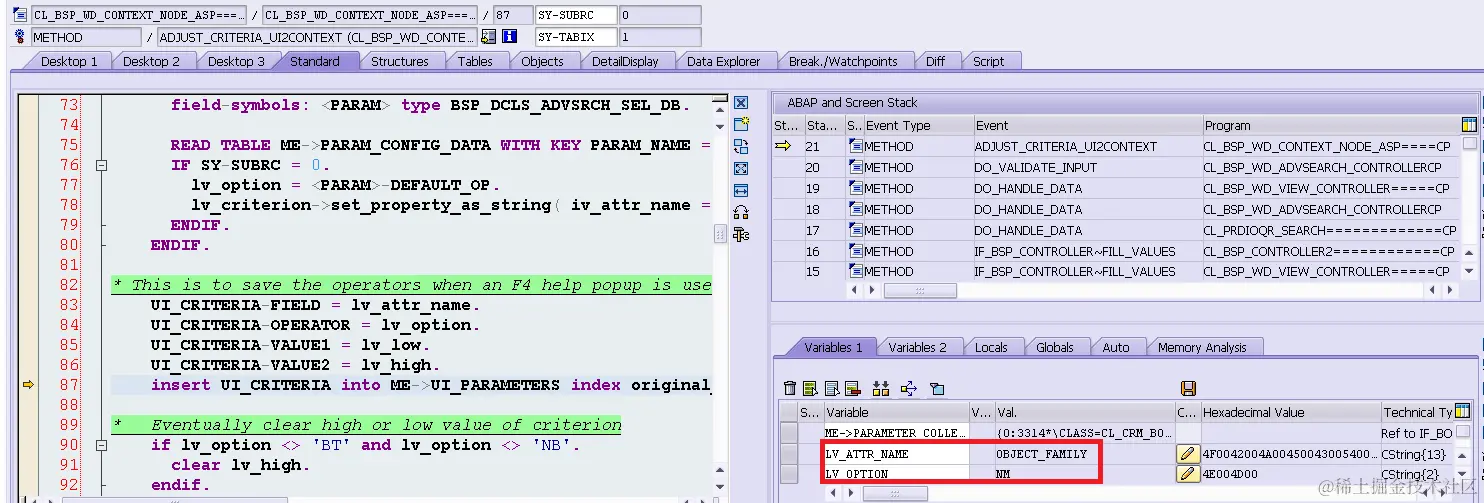
Task: Click the Hexadecimal Value column header
Action: click(1289, 412)
